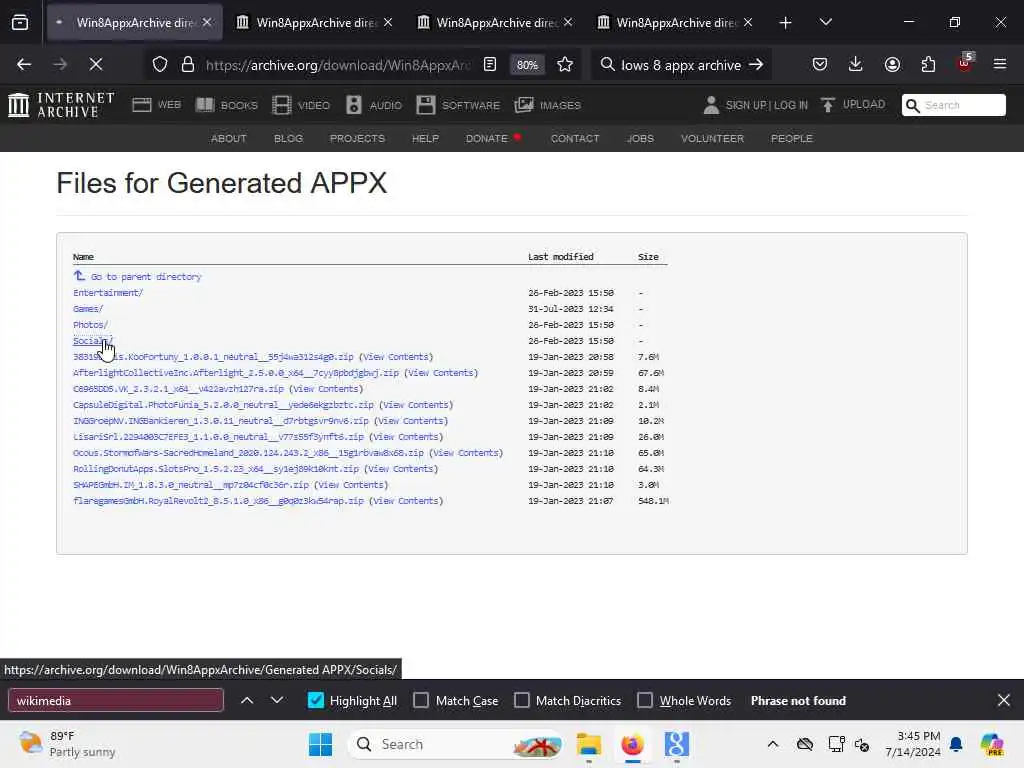Stop page loading with X button
Screen dimensions: 1024x768
(96, 64)
